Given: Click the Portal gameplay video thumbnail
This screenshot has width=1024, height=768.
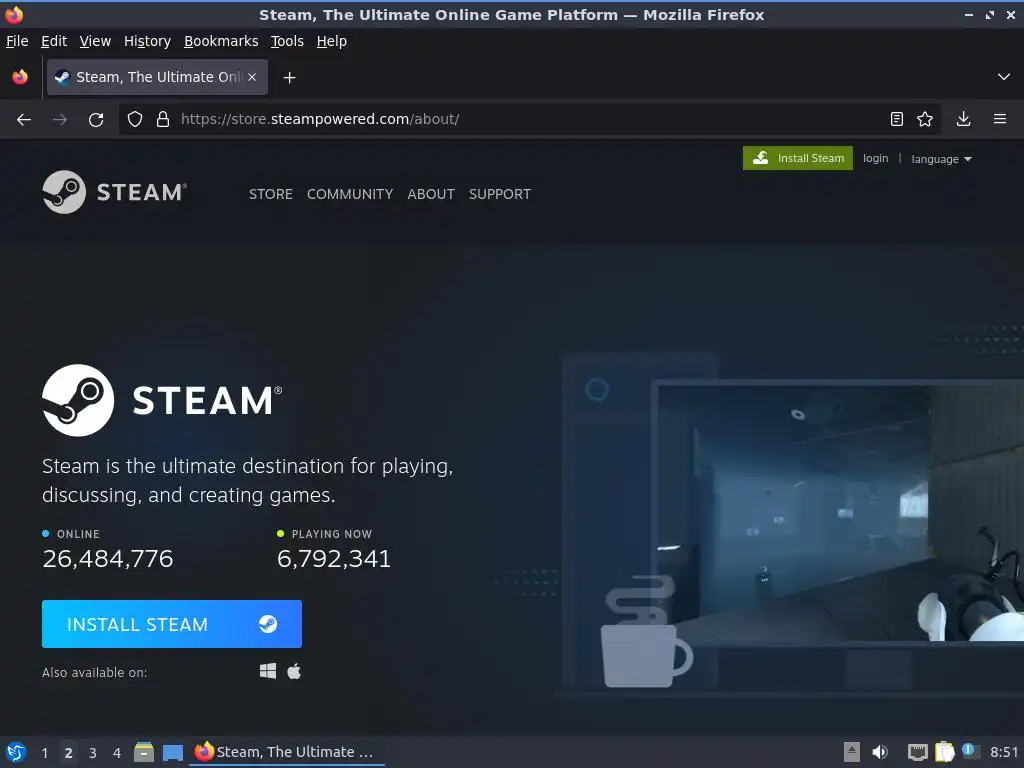Looking at the screenshot, I should pyautogui.click(x=840, y=513).
